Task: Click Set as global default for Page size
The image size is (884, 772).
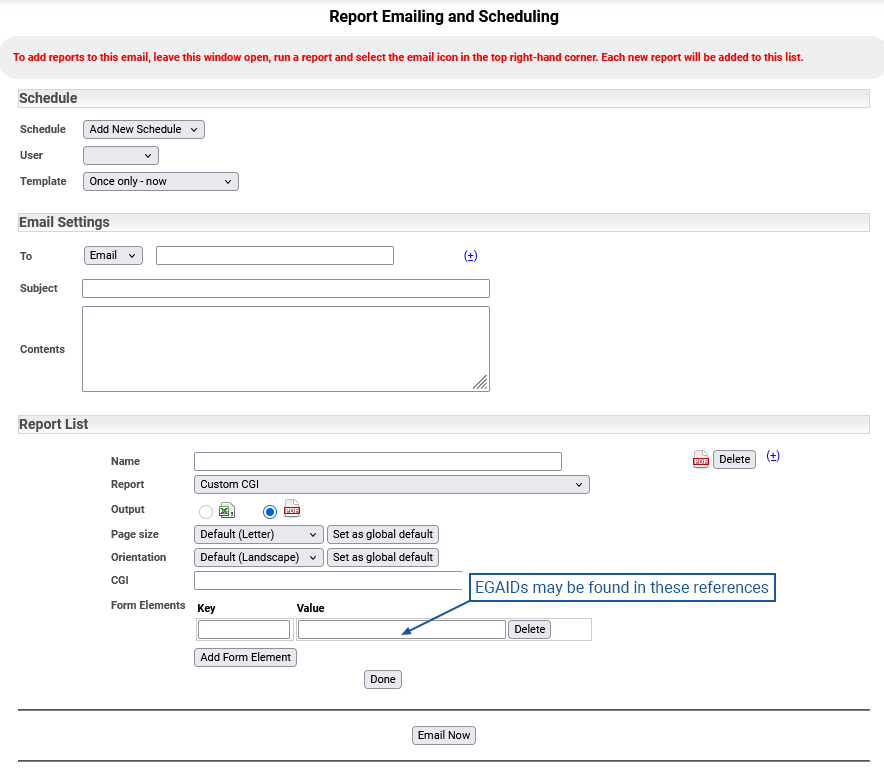Action: click(x=383, y=534)
